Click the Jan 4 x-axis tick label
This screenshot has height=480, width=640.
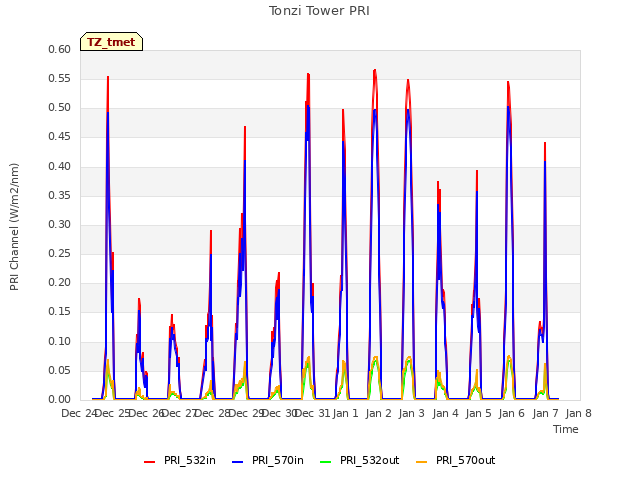[x=445, y=413]
